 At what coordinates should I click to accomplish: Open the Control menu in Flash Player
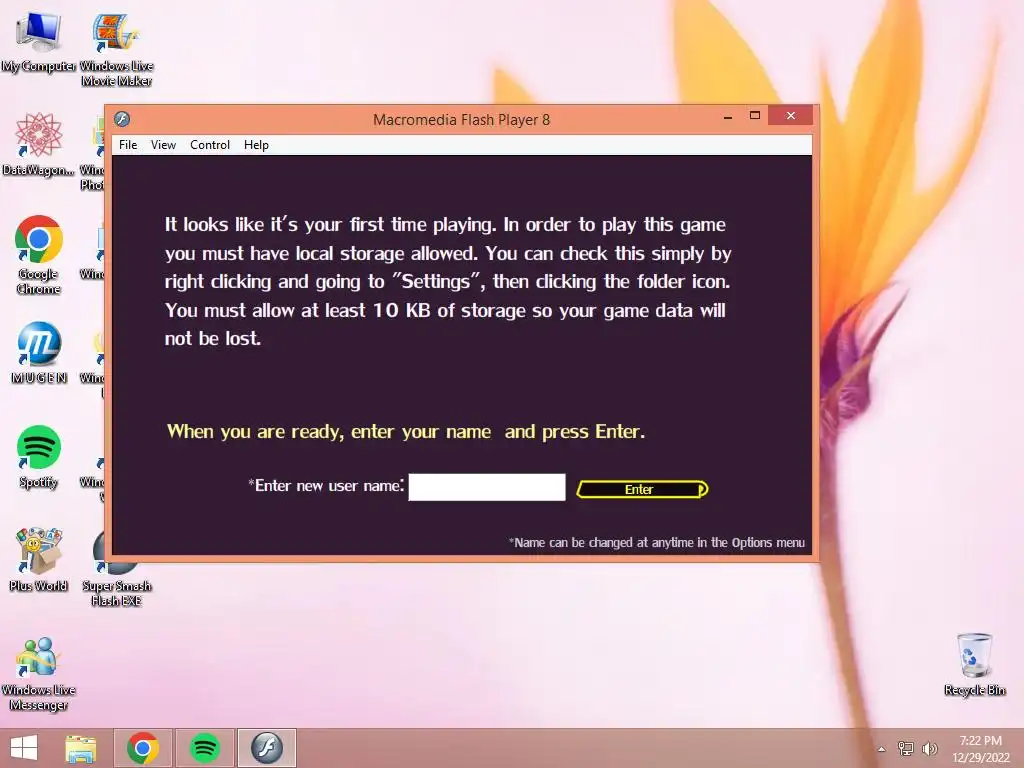point(210,145)
